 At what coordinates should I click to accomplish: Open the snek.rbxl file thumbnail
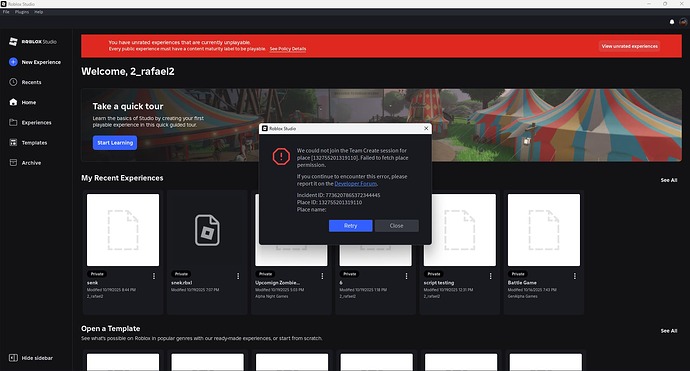tap(207, 230)
